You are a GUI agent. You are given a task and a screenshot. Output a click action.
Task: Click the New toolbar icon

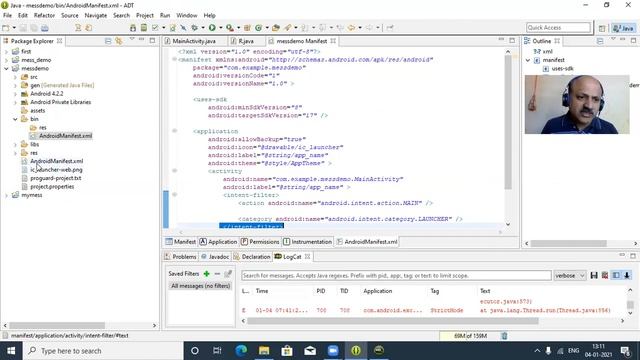[6, 28]
